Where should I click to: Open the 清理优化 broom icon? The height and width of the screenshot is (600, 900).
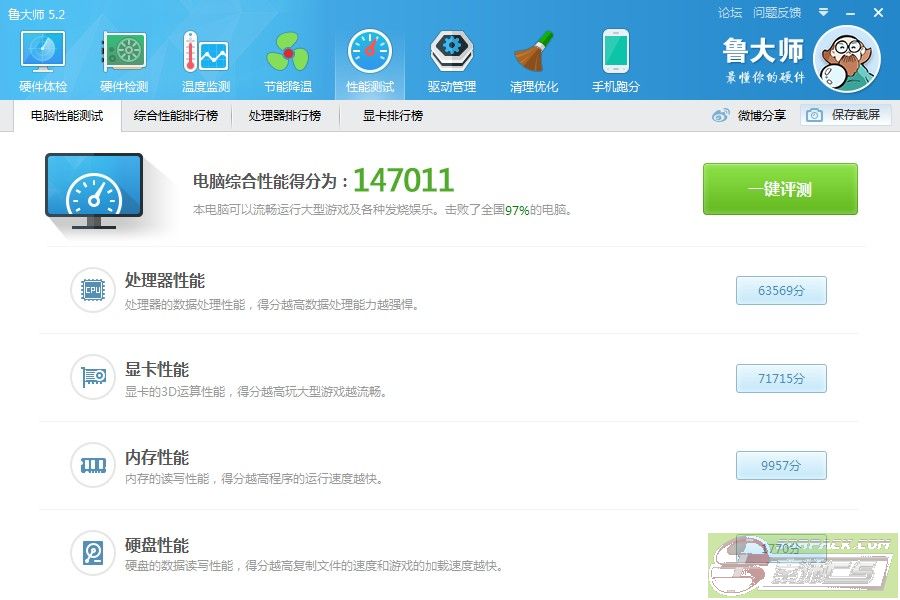tap(534, 52)
